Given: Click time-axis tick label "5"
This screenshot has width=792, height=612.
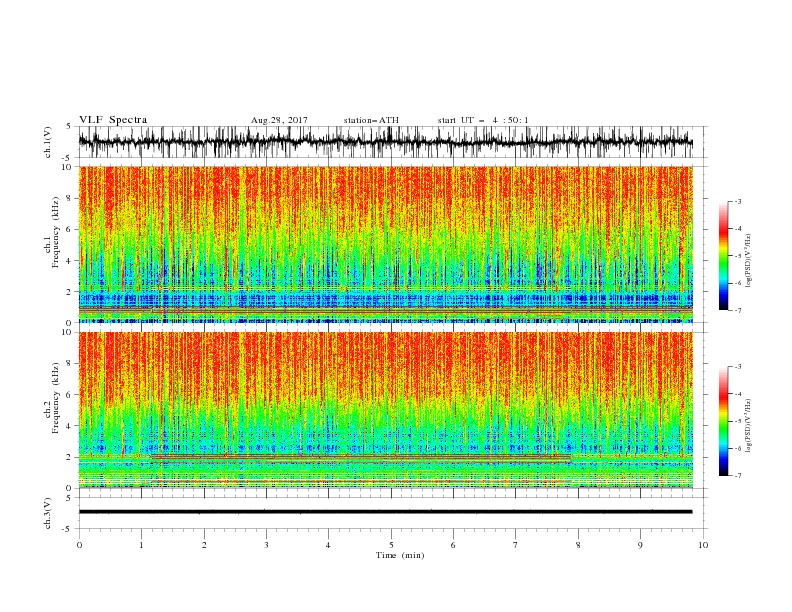Looking at the screenshot, I should [391, 545].
